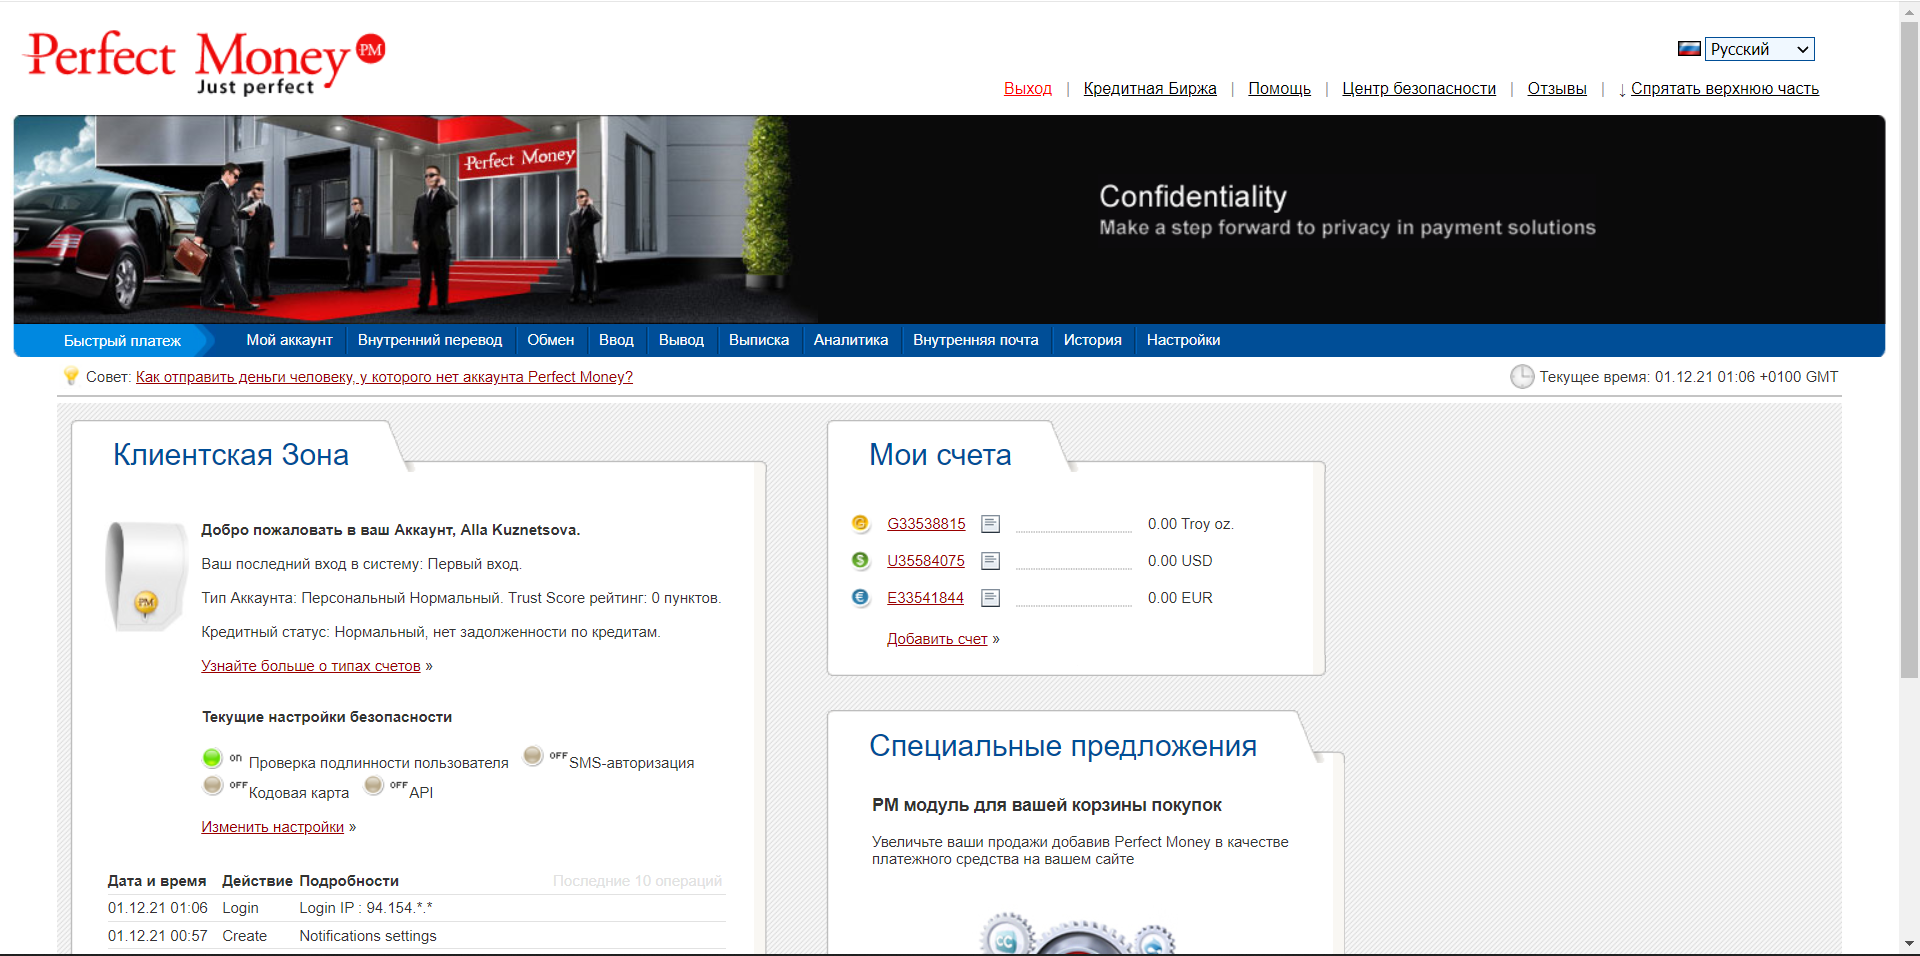Open statement icon for G33538815
The height and width of the screenshot is (956, 1920).
coord(990,524)
